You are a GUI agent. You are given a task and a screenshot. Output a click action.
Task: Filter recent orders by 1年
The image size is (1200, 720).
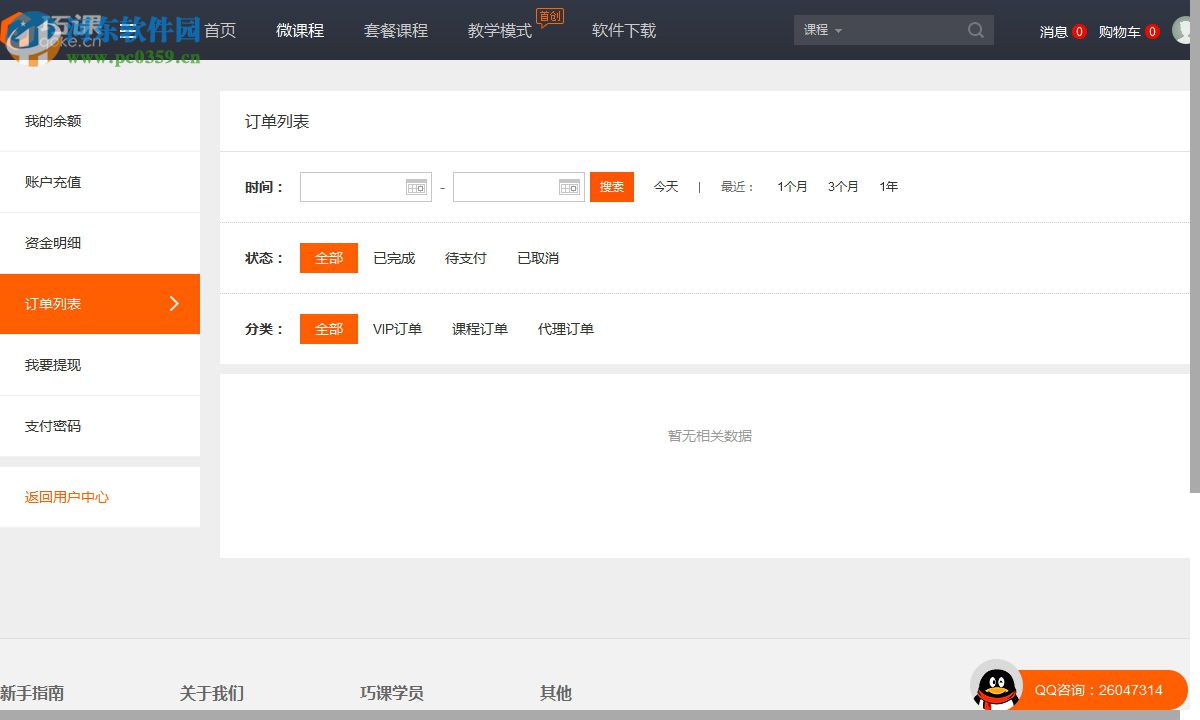click(888, 186)
